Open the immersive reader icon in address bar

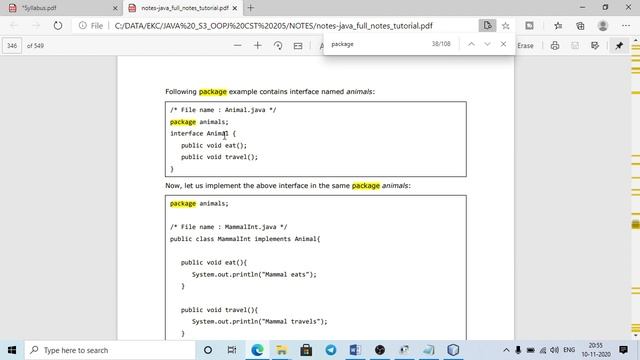(x=487, y=26)
